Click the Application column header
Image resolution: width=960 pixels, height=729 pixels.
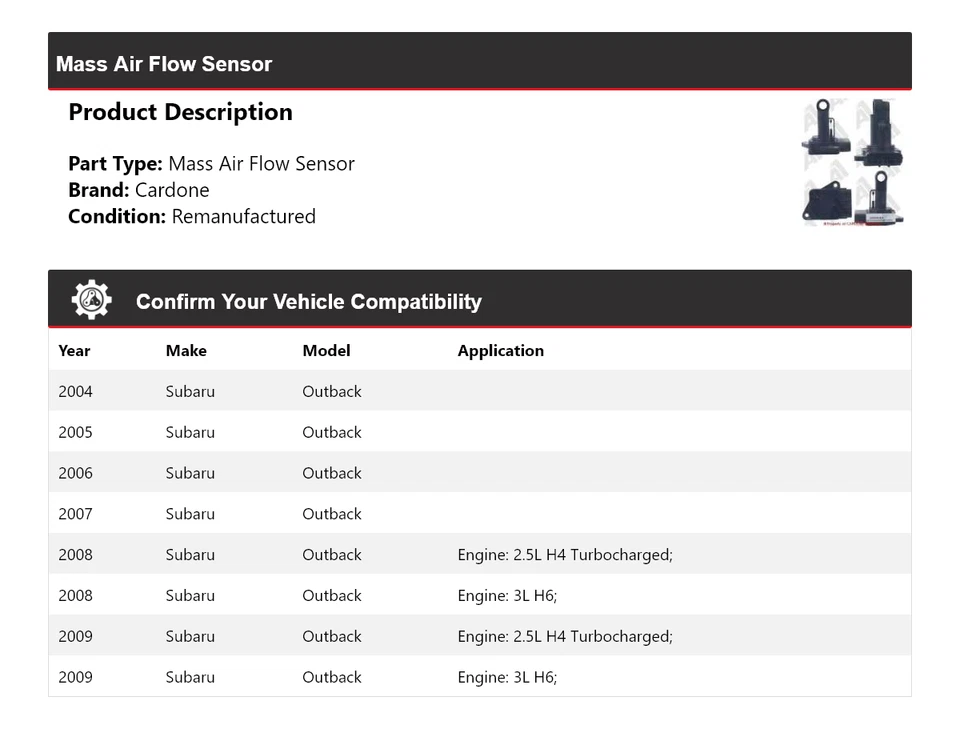tap(500, 351)
